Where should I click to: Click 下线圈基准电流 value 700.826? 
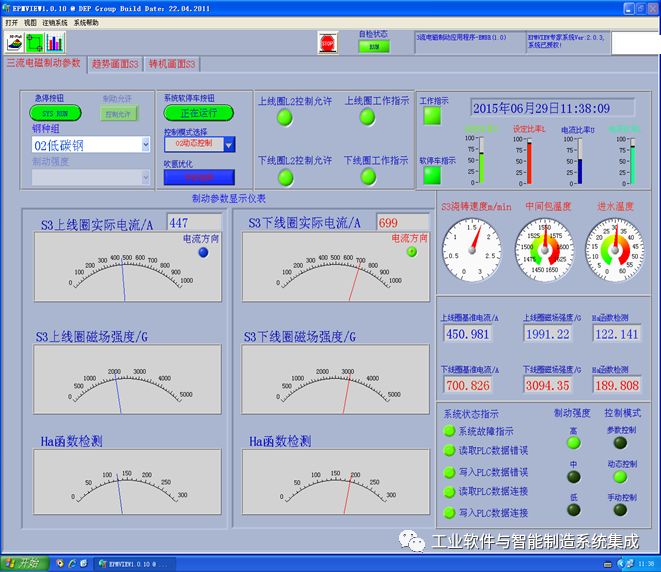click(468, 385)
